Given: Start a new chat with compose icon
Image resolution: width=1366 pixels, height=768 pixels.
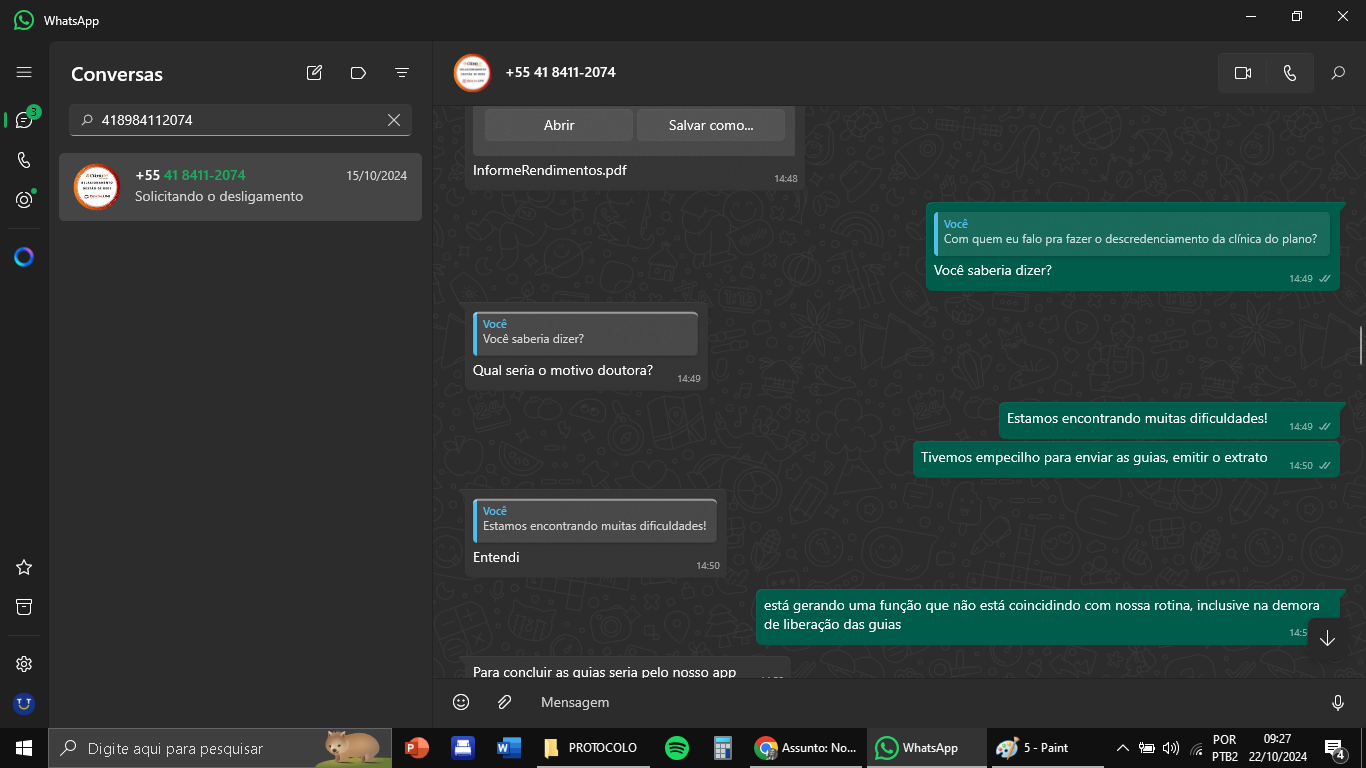Looking at the screenshot, I should tap(314, 72).
